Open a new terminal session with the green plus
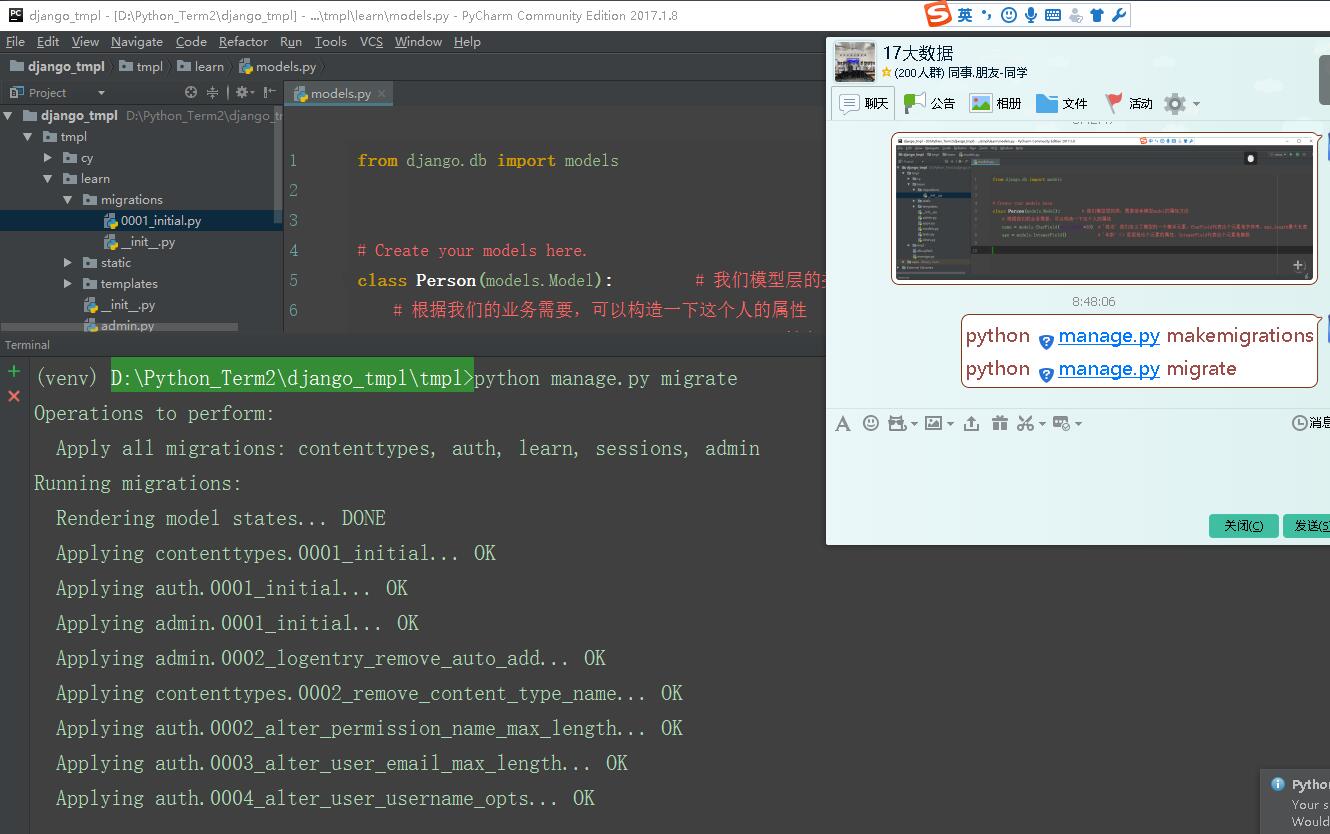Viewport: 1330px width, 834px height. tap(14, 371)
